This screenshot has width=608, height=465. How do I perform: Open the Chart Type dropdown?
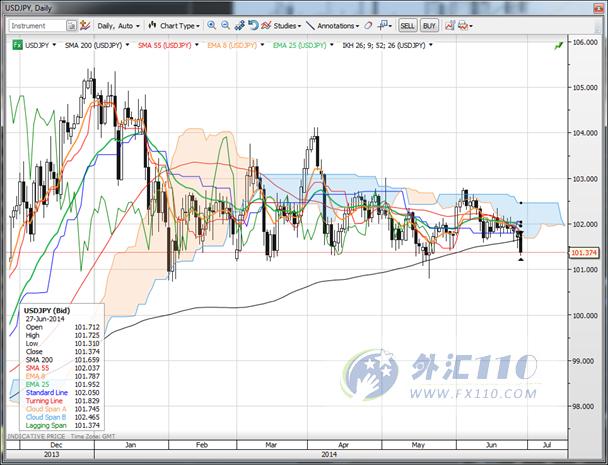[x=180, y=26]
